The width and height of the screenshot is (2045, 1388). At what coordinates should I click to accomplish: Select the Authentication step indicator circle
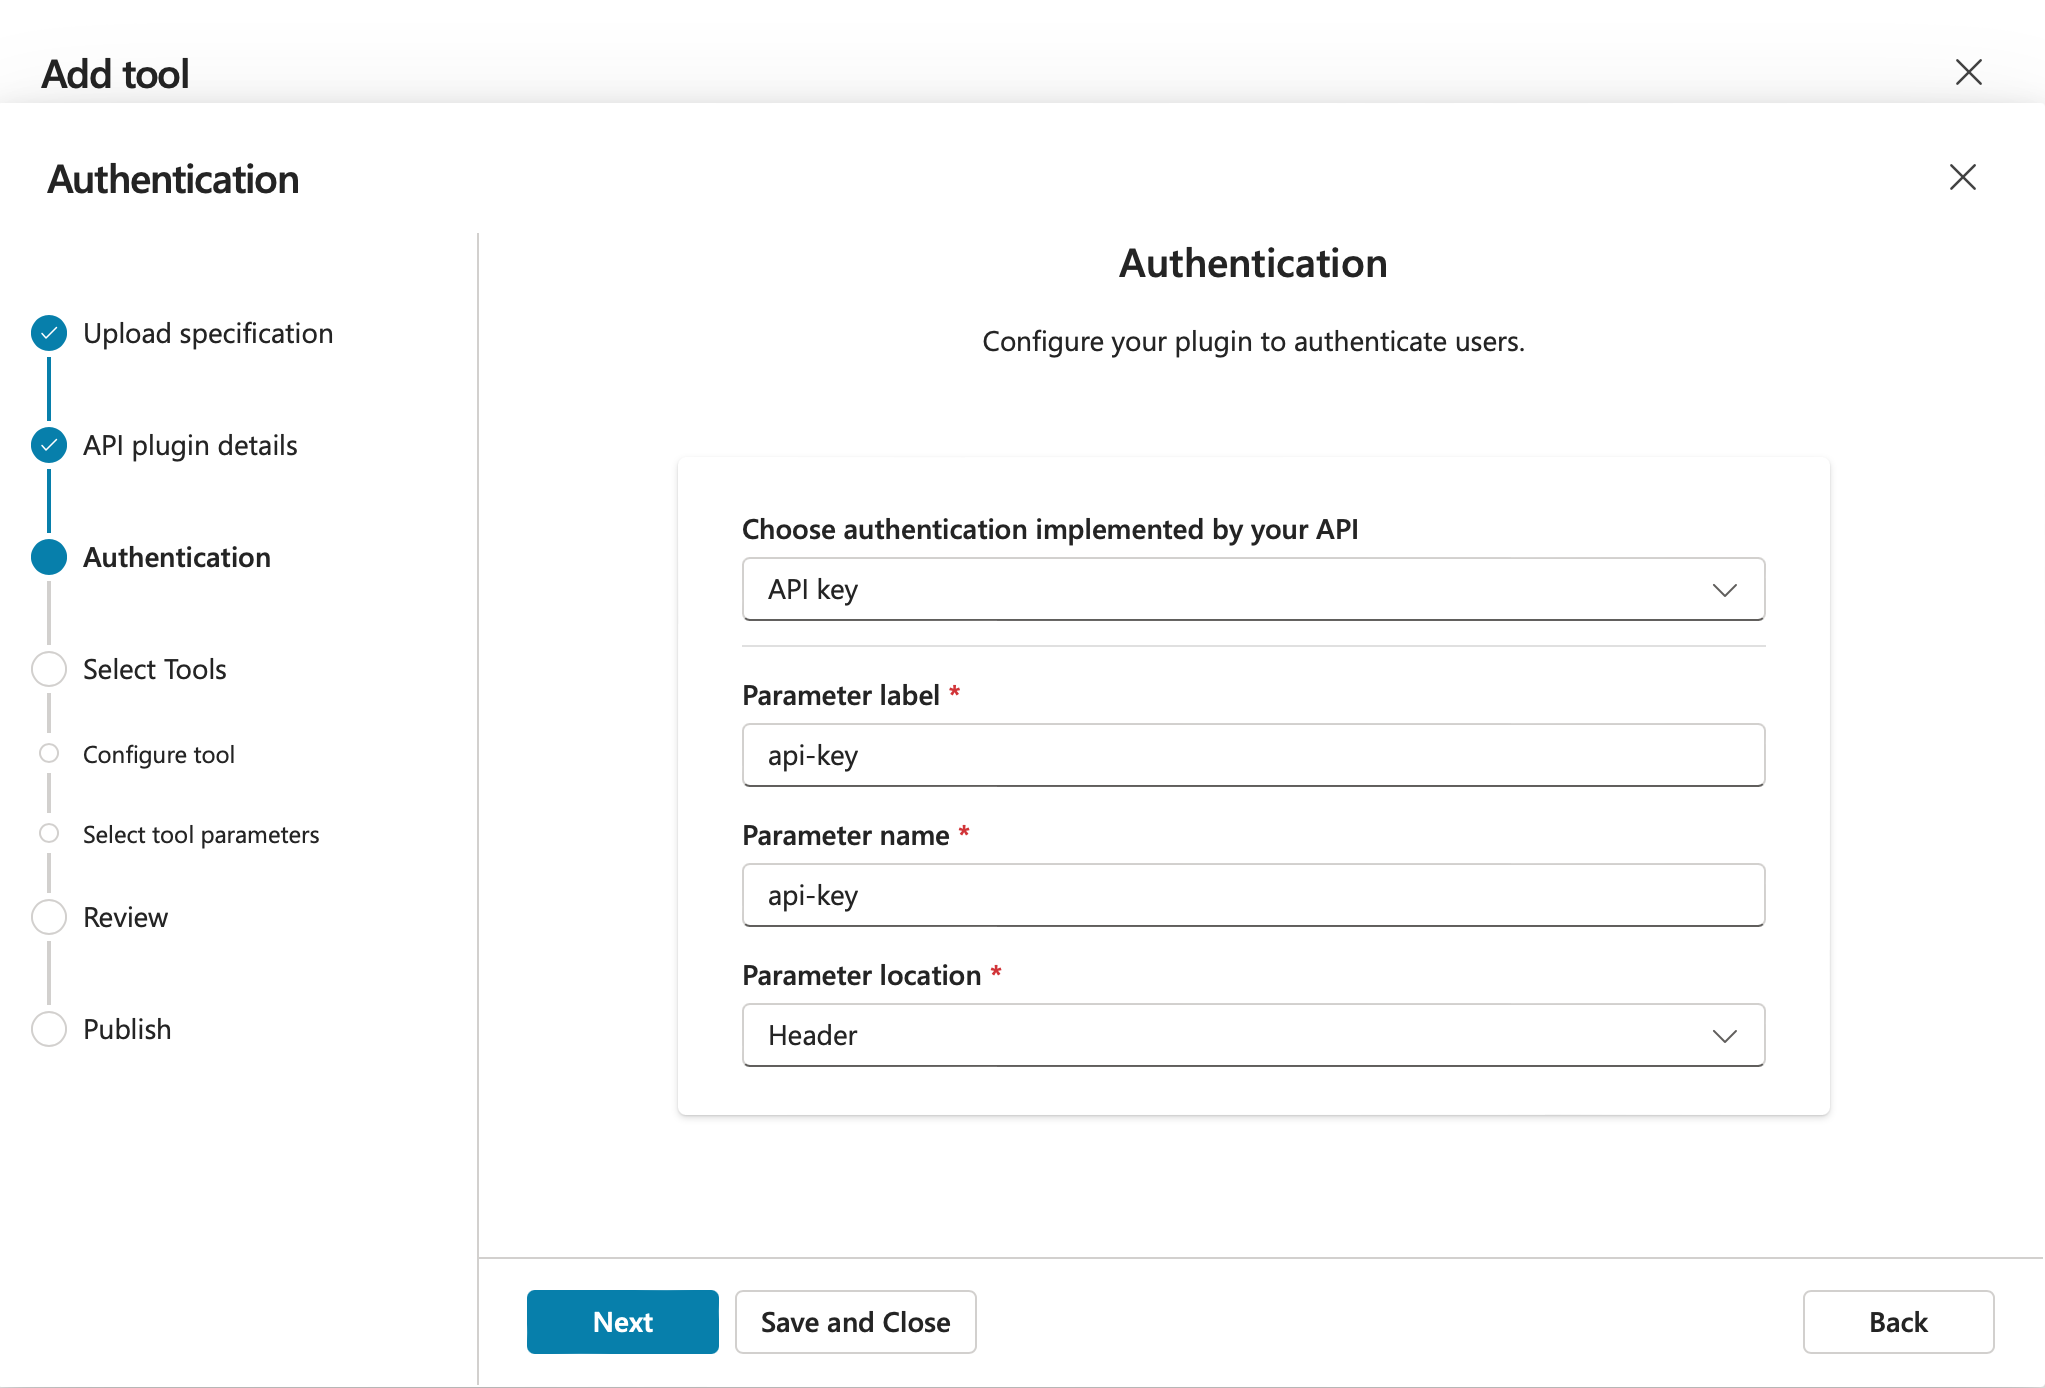click(x=48, y=557)
